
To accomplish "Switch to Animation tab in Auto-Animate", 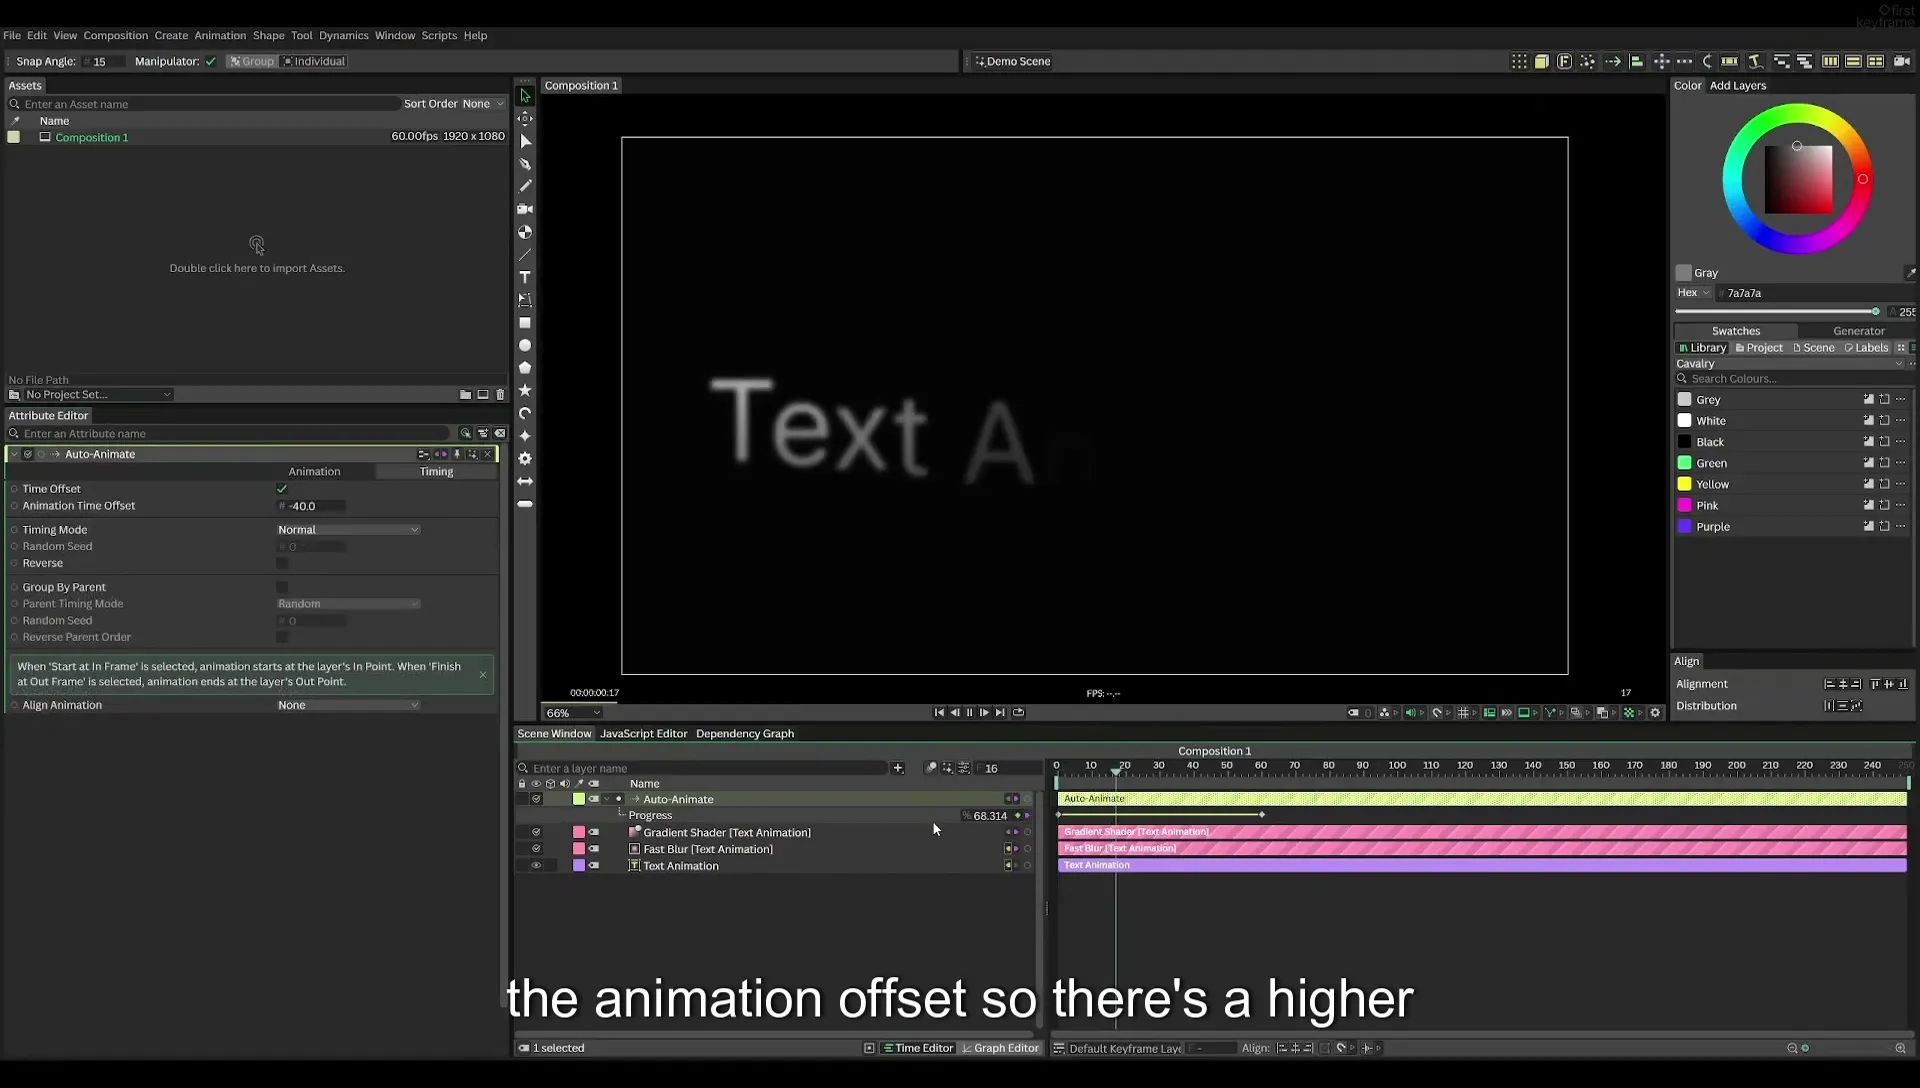I will [x=314, y=472].
